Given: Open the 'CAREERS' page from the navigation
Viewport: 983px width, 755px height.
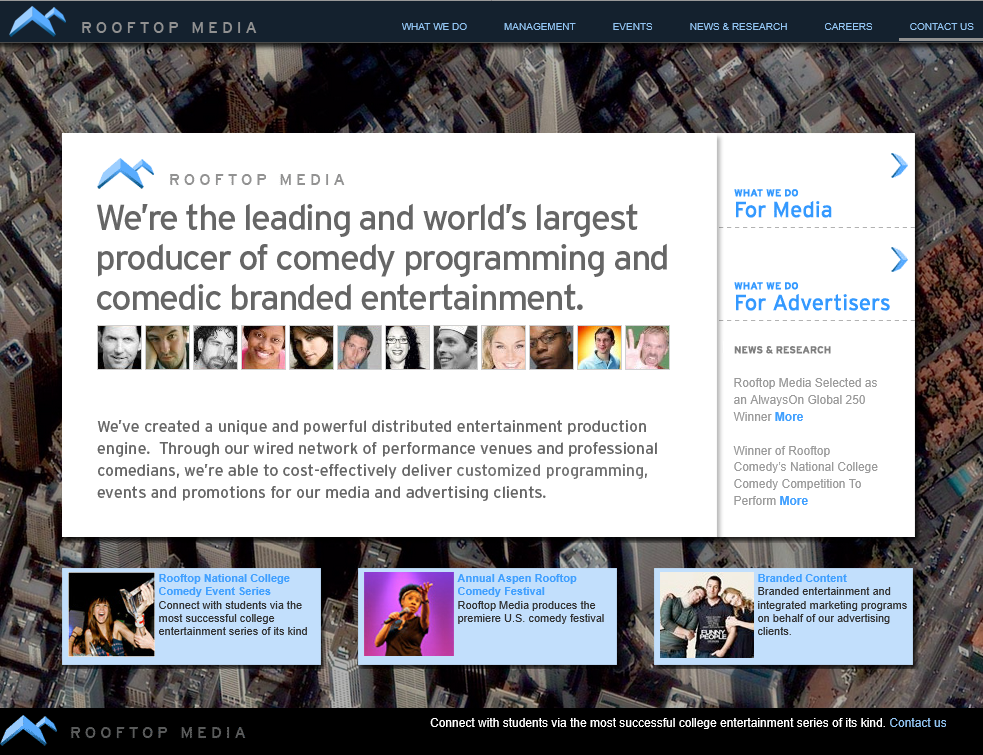Looking at the screenshot, I should [x=848, y=27].
